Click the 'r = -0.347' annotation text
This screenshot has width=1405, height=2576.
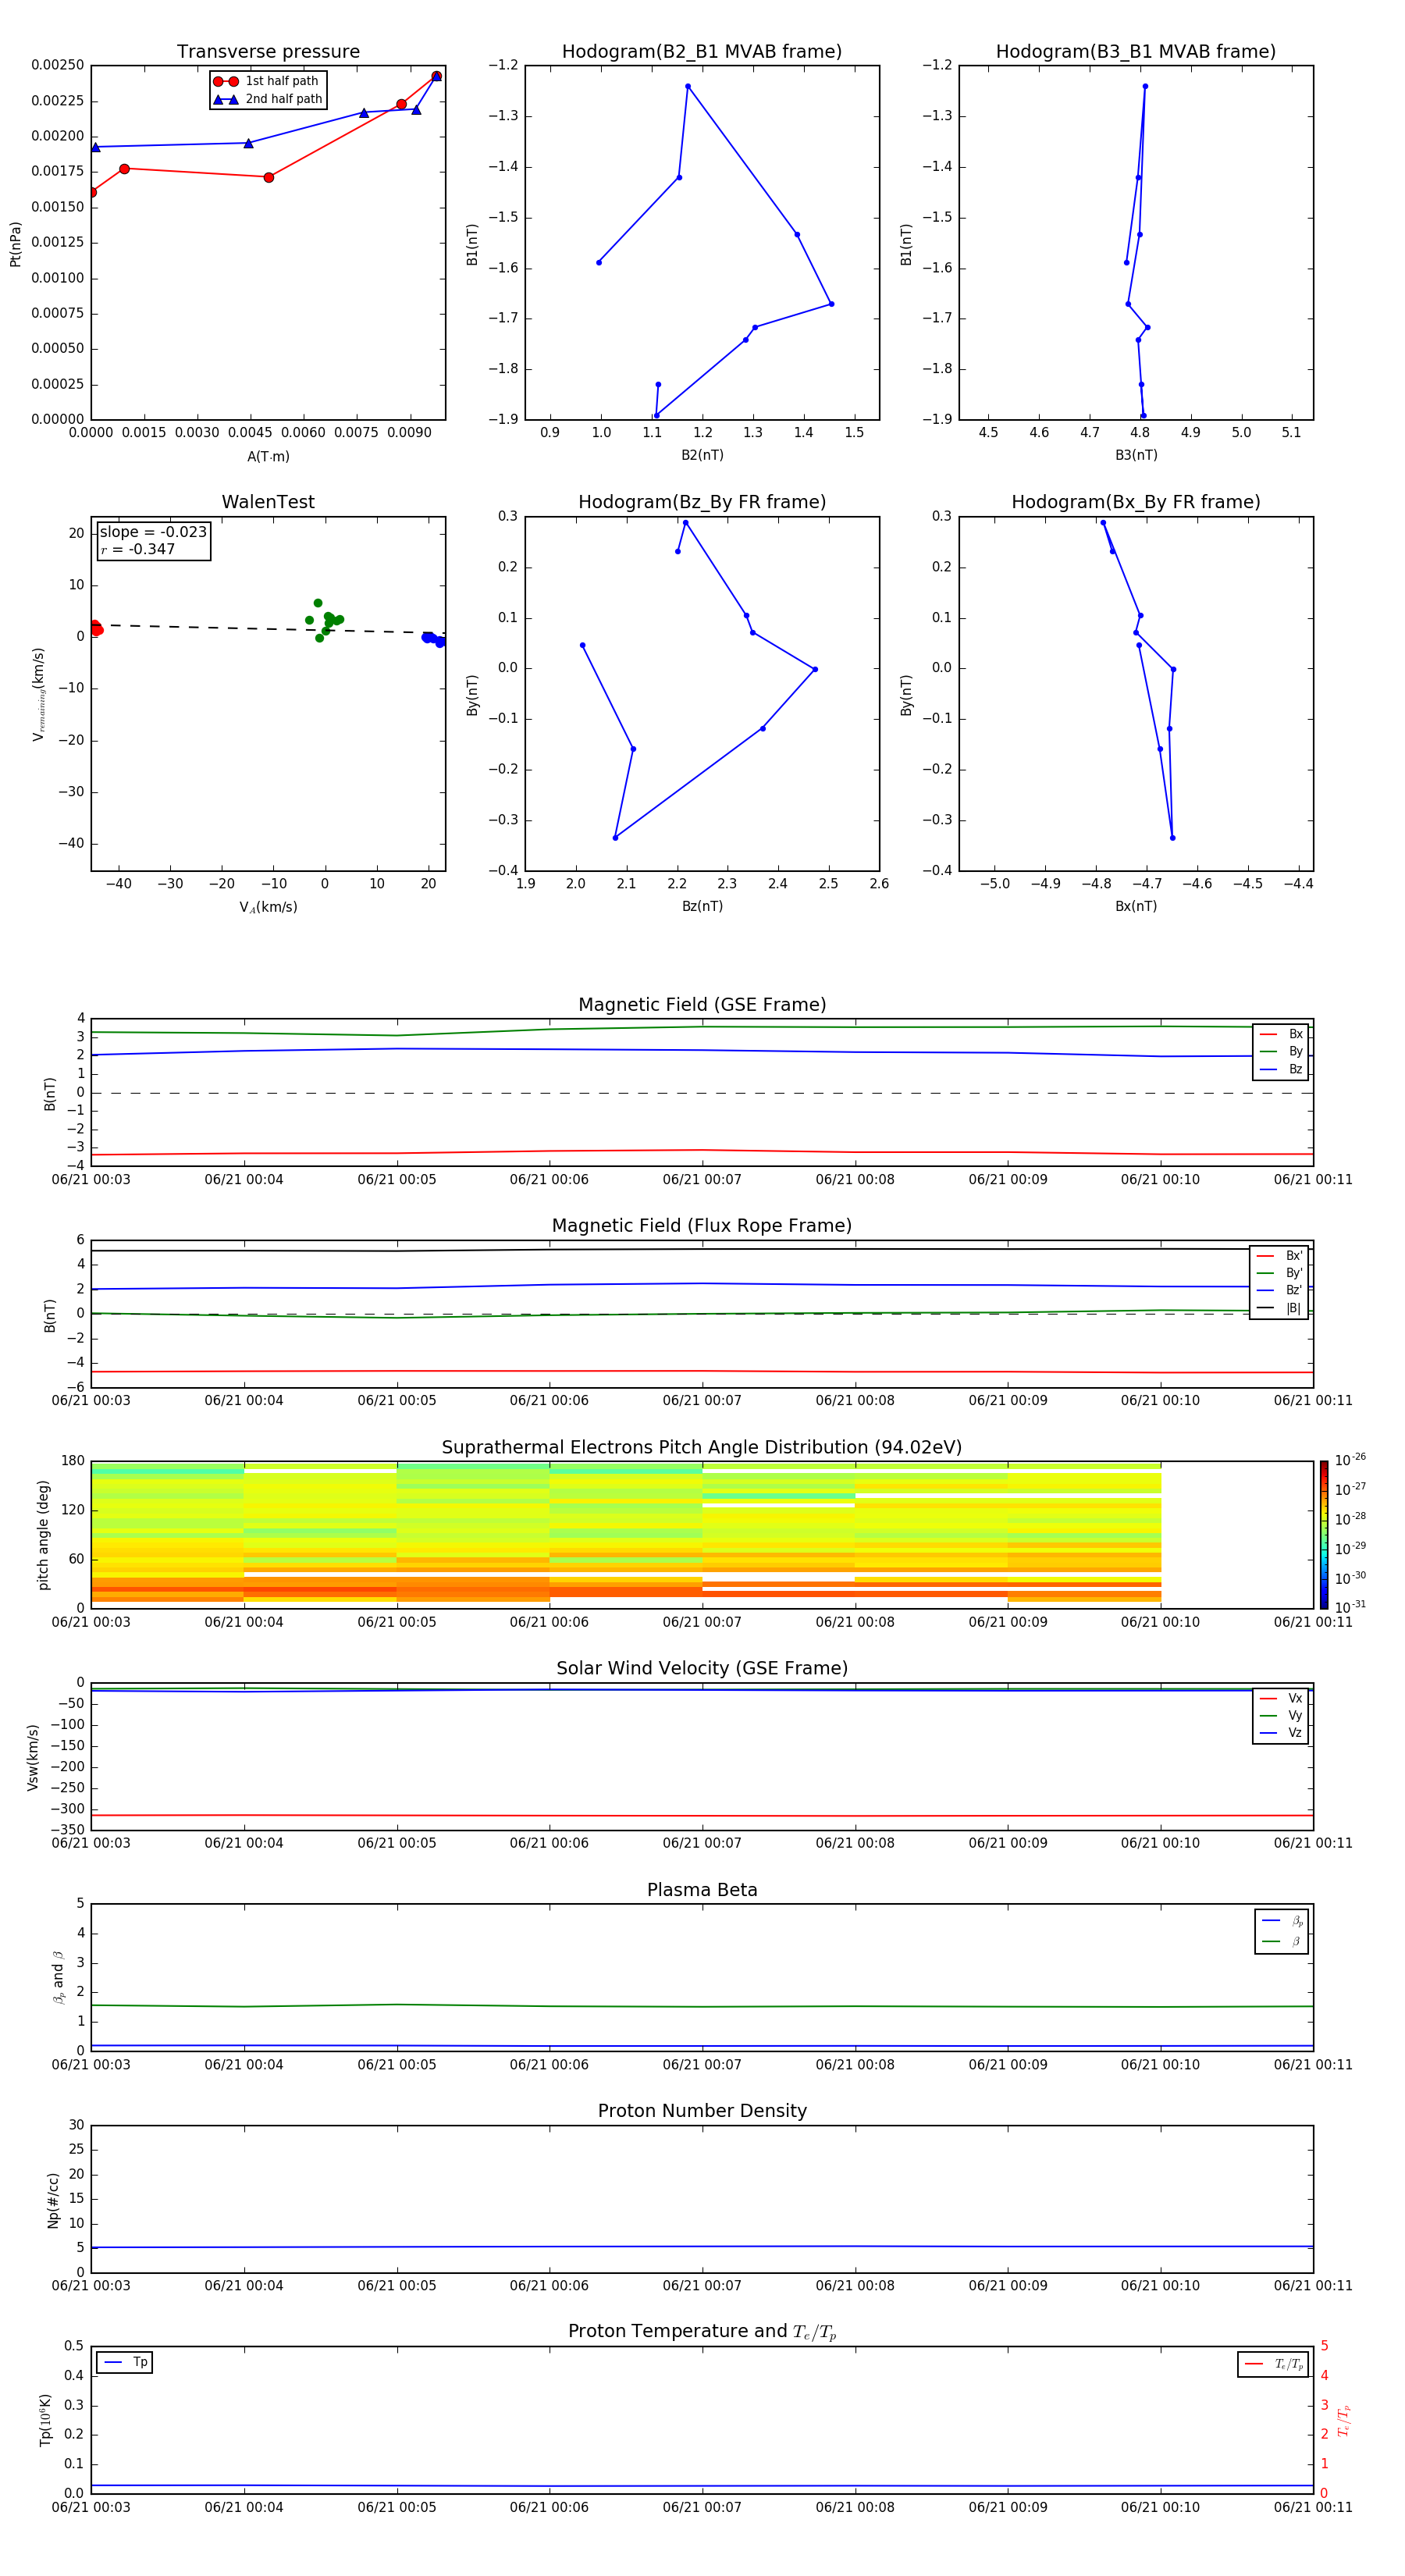tap(138, 549)
